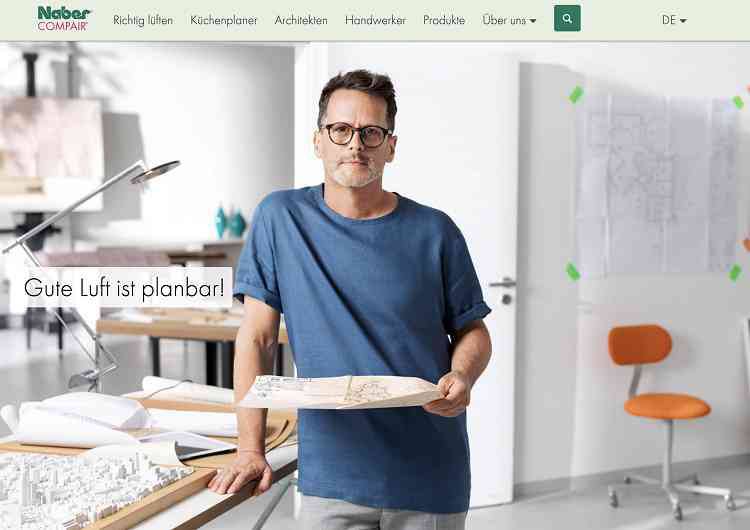Viewport: 750px width, 530px height.
Task: Click the COMPAIR text in the logo
Action: coord(63,26)
